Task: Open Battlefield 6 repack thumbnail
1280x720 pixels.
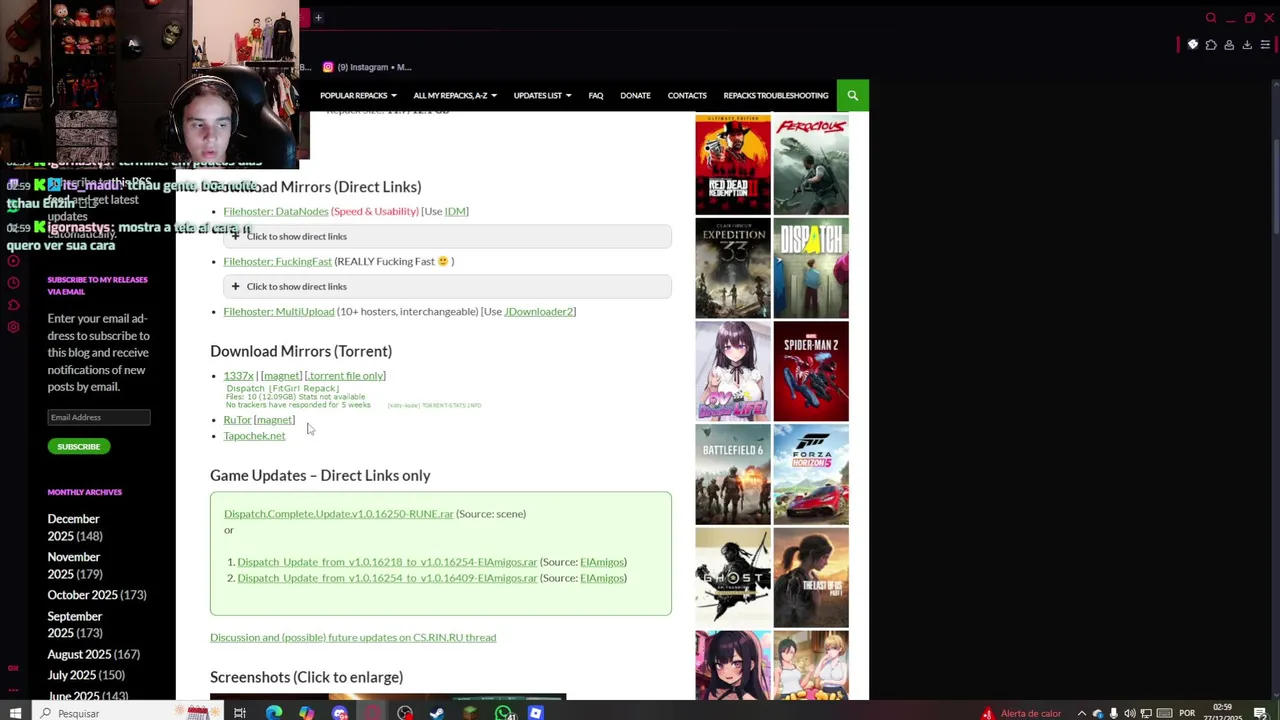Action: tap(733, 474)
